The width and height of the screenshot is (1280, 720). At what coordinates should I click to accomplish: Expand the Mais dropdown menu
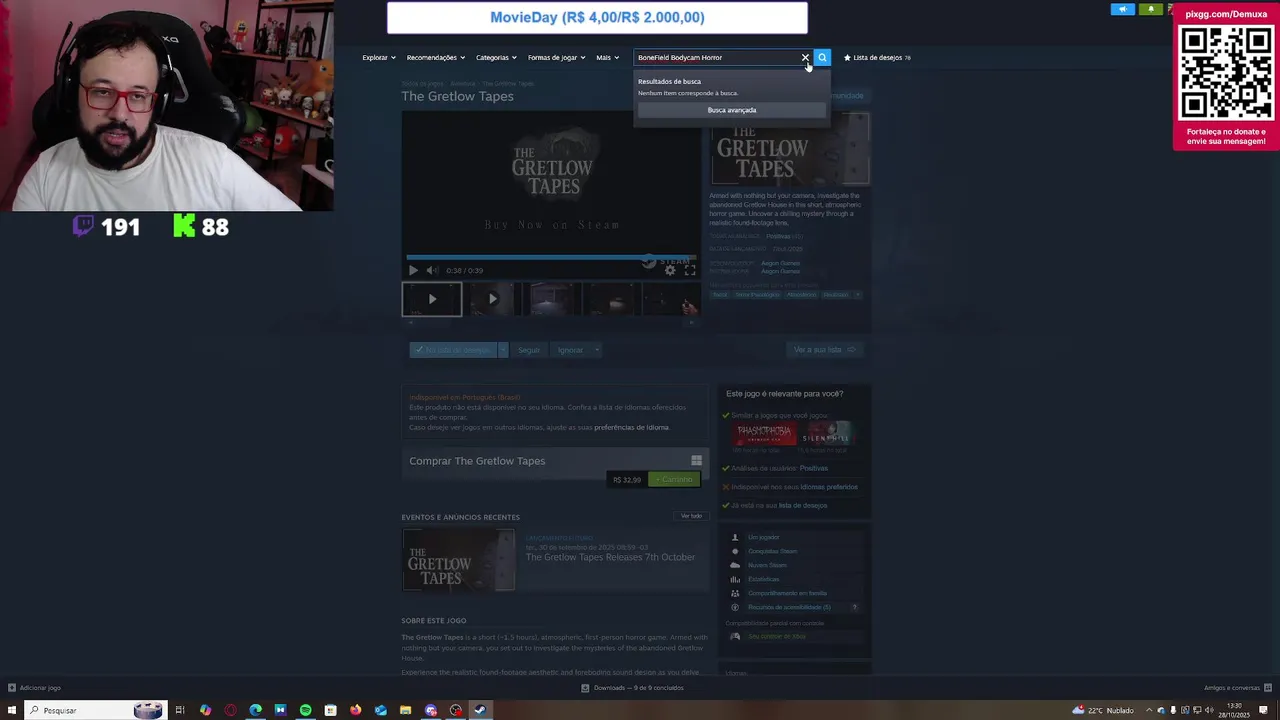pos(607,57)
